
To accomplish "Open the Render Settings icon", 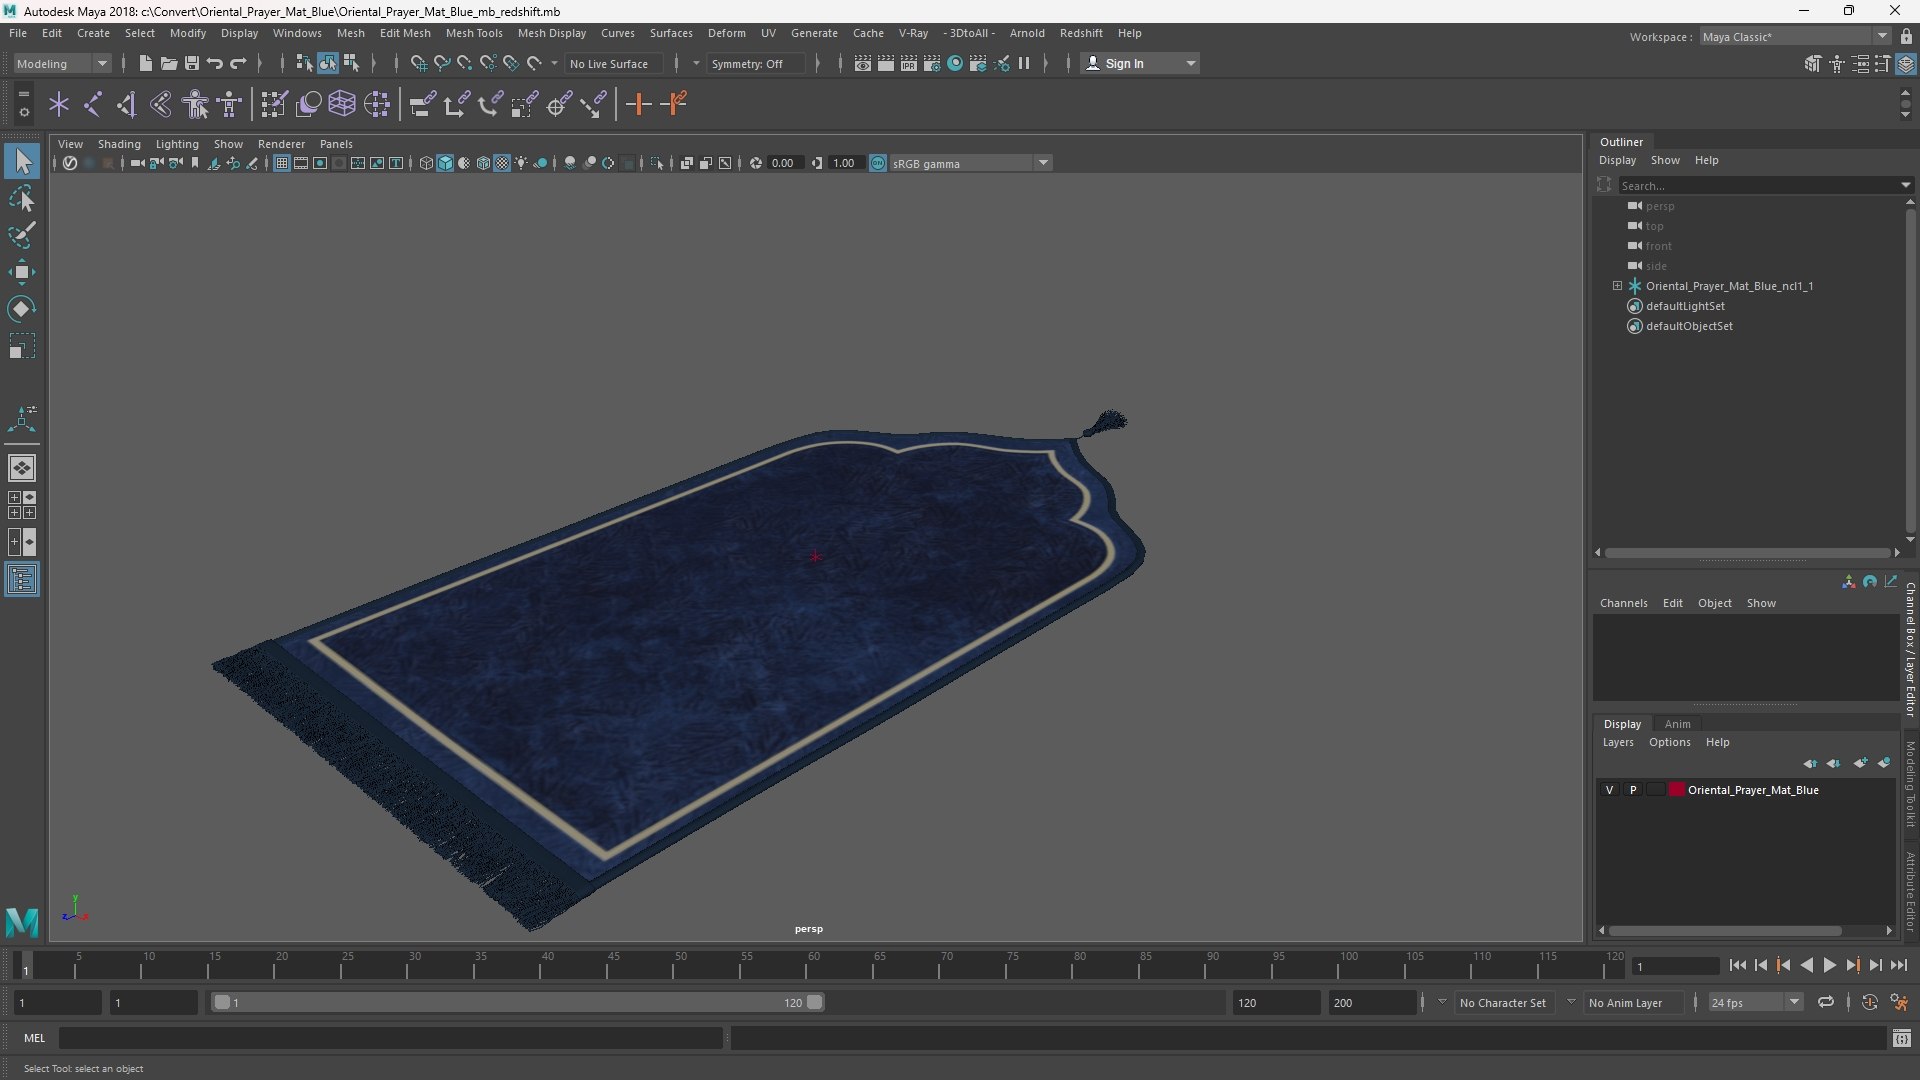I will [x=931, y=63].
